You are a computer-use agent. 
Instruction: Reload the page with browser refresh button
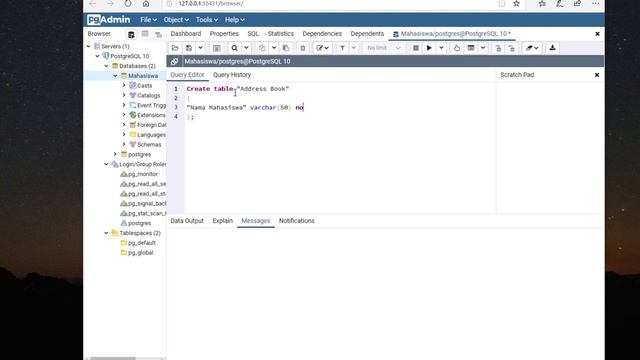tap(128, 4)
